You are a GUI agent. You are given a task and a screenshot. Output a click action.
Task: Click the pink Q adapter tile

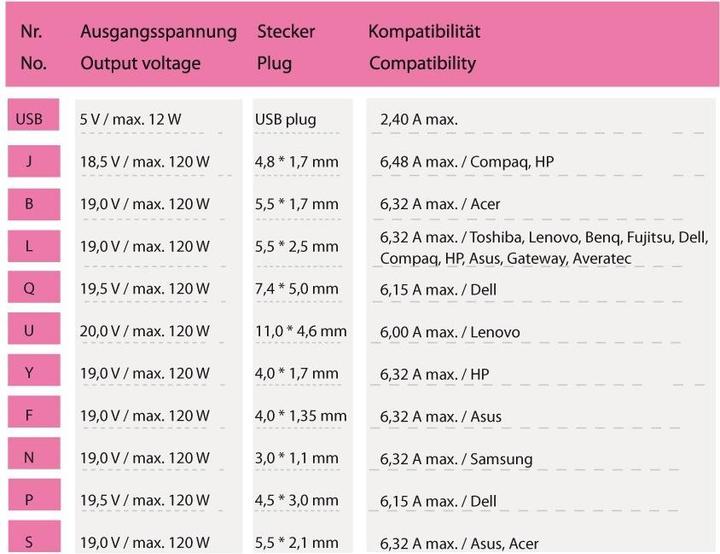pos(29,289)
